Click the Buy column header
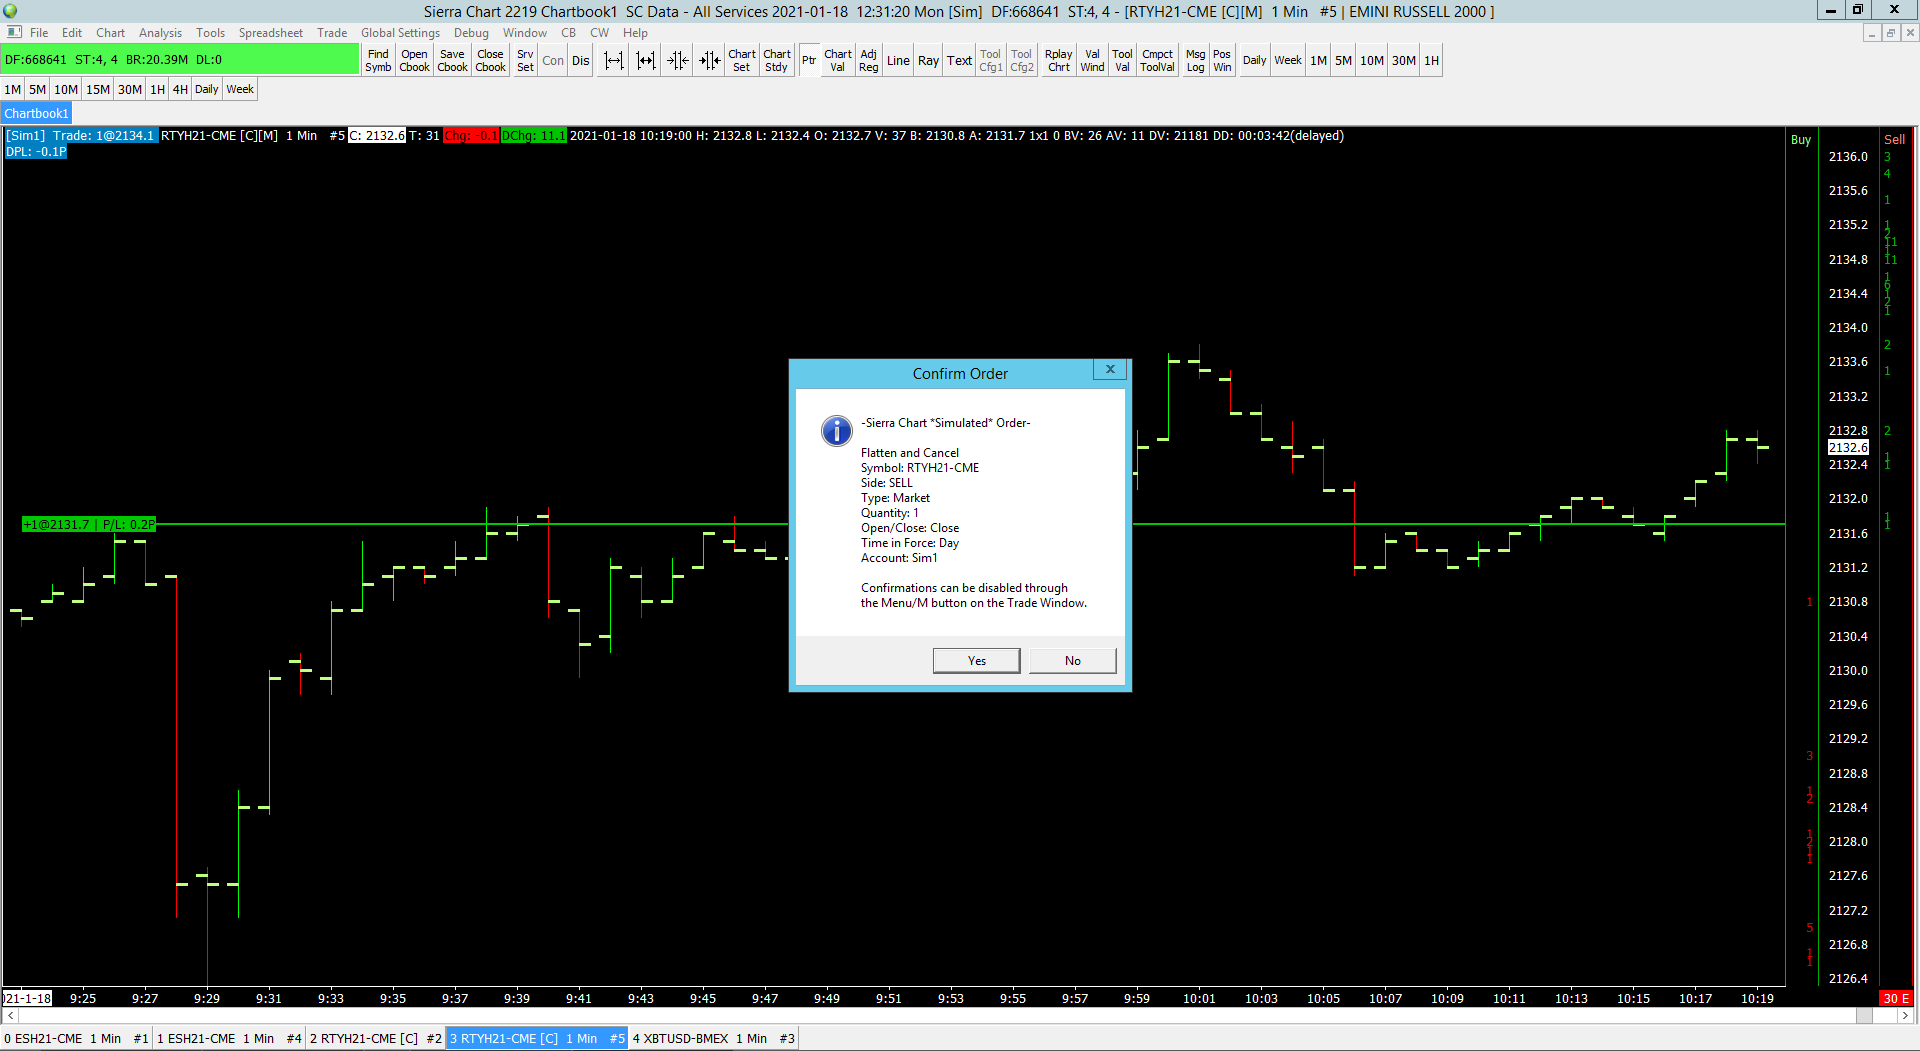The width and height of the screenshot is (1920, 1051). tap(1801, 140)
